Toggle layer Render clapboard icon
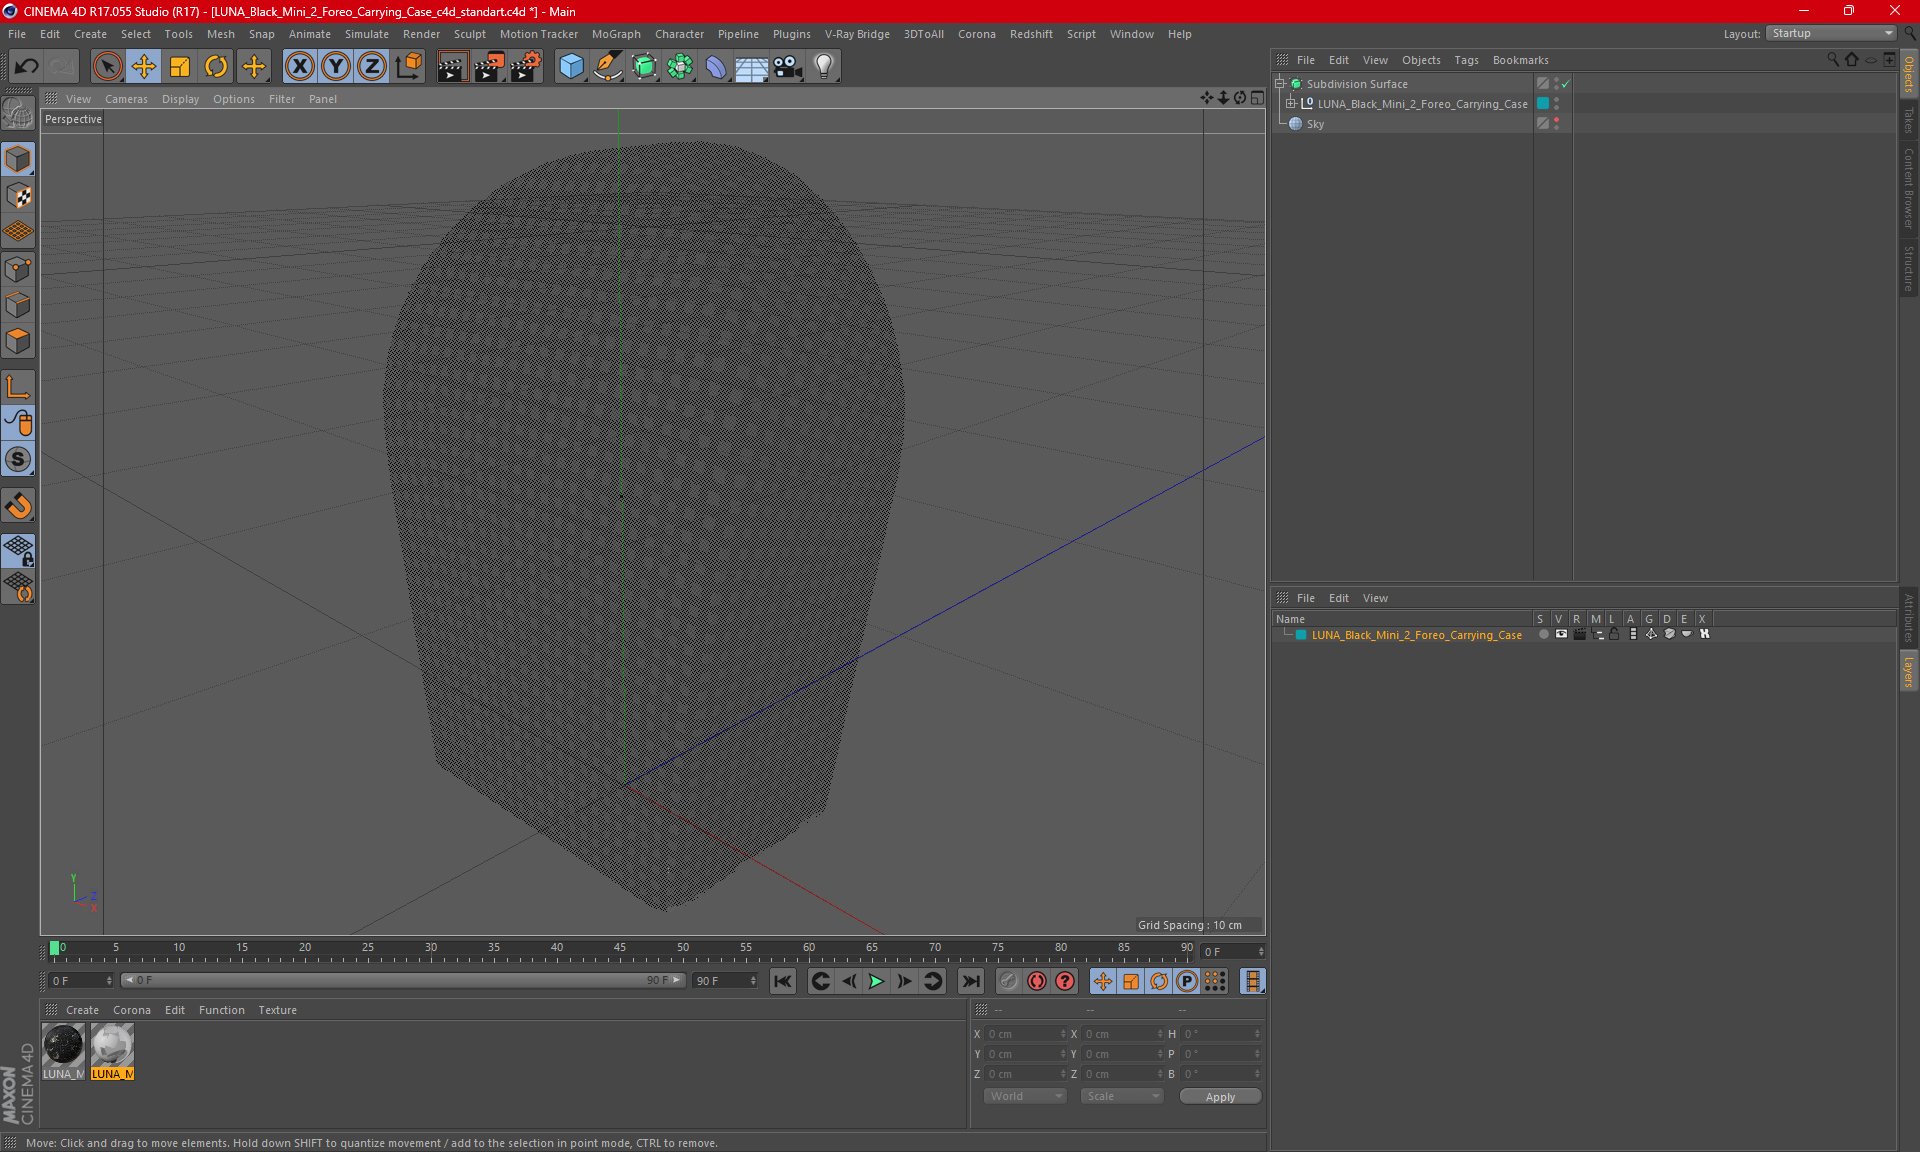This screenshot has height=1152, width=1920. (1579, 634)
